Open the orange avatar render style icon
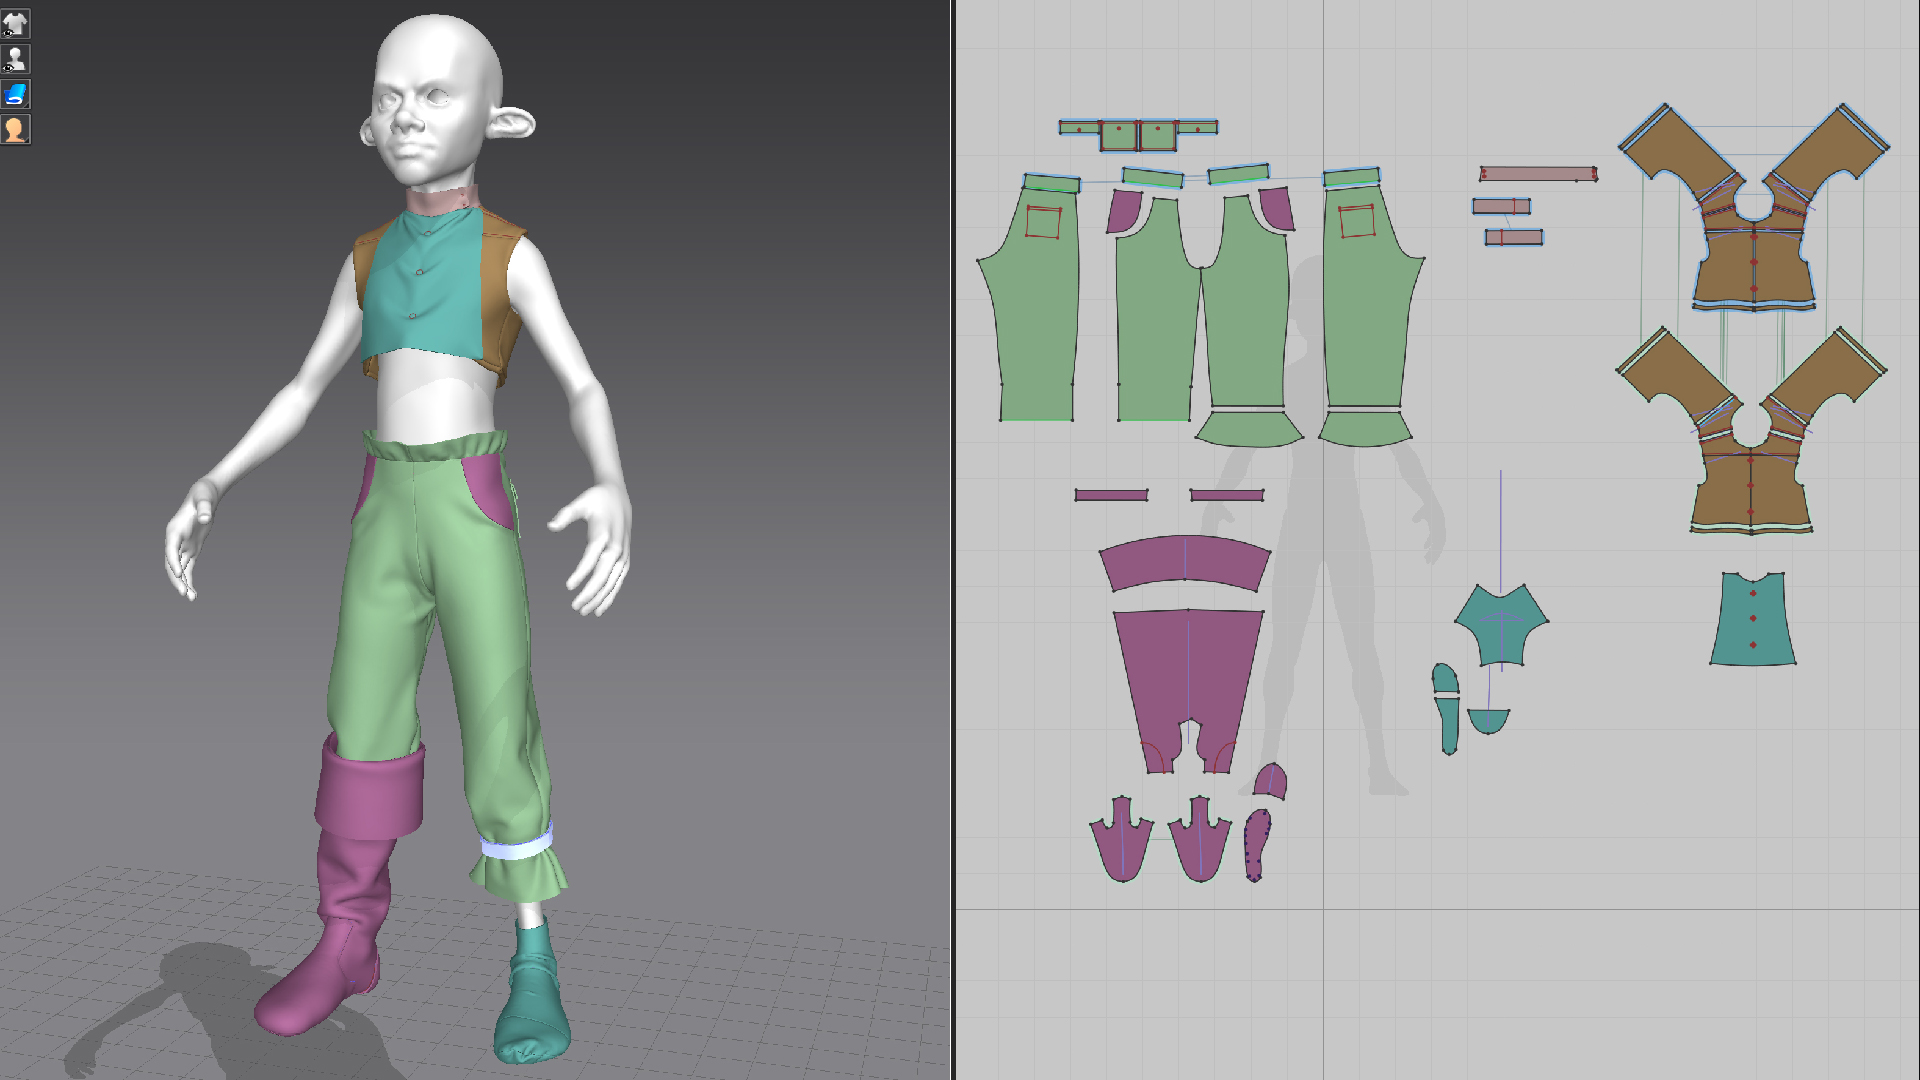This screenshot has height=1080, width=1920. click(x=15, y=129)
